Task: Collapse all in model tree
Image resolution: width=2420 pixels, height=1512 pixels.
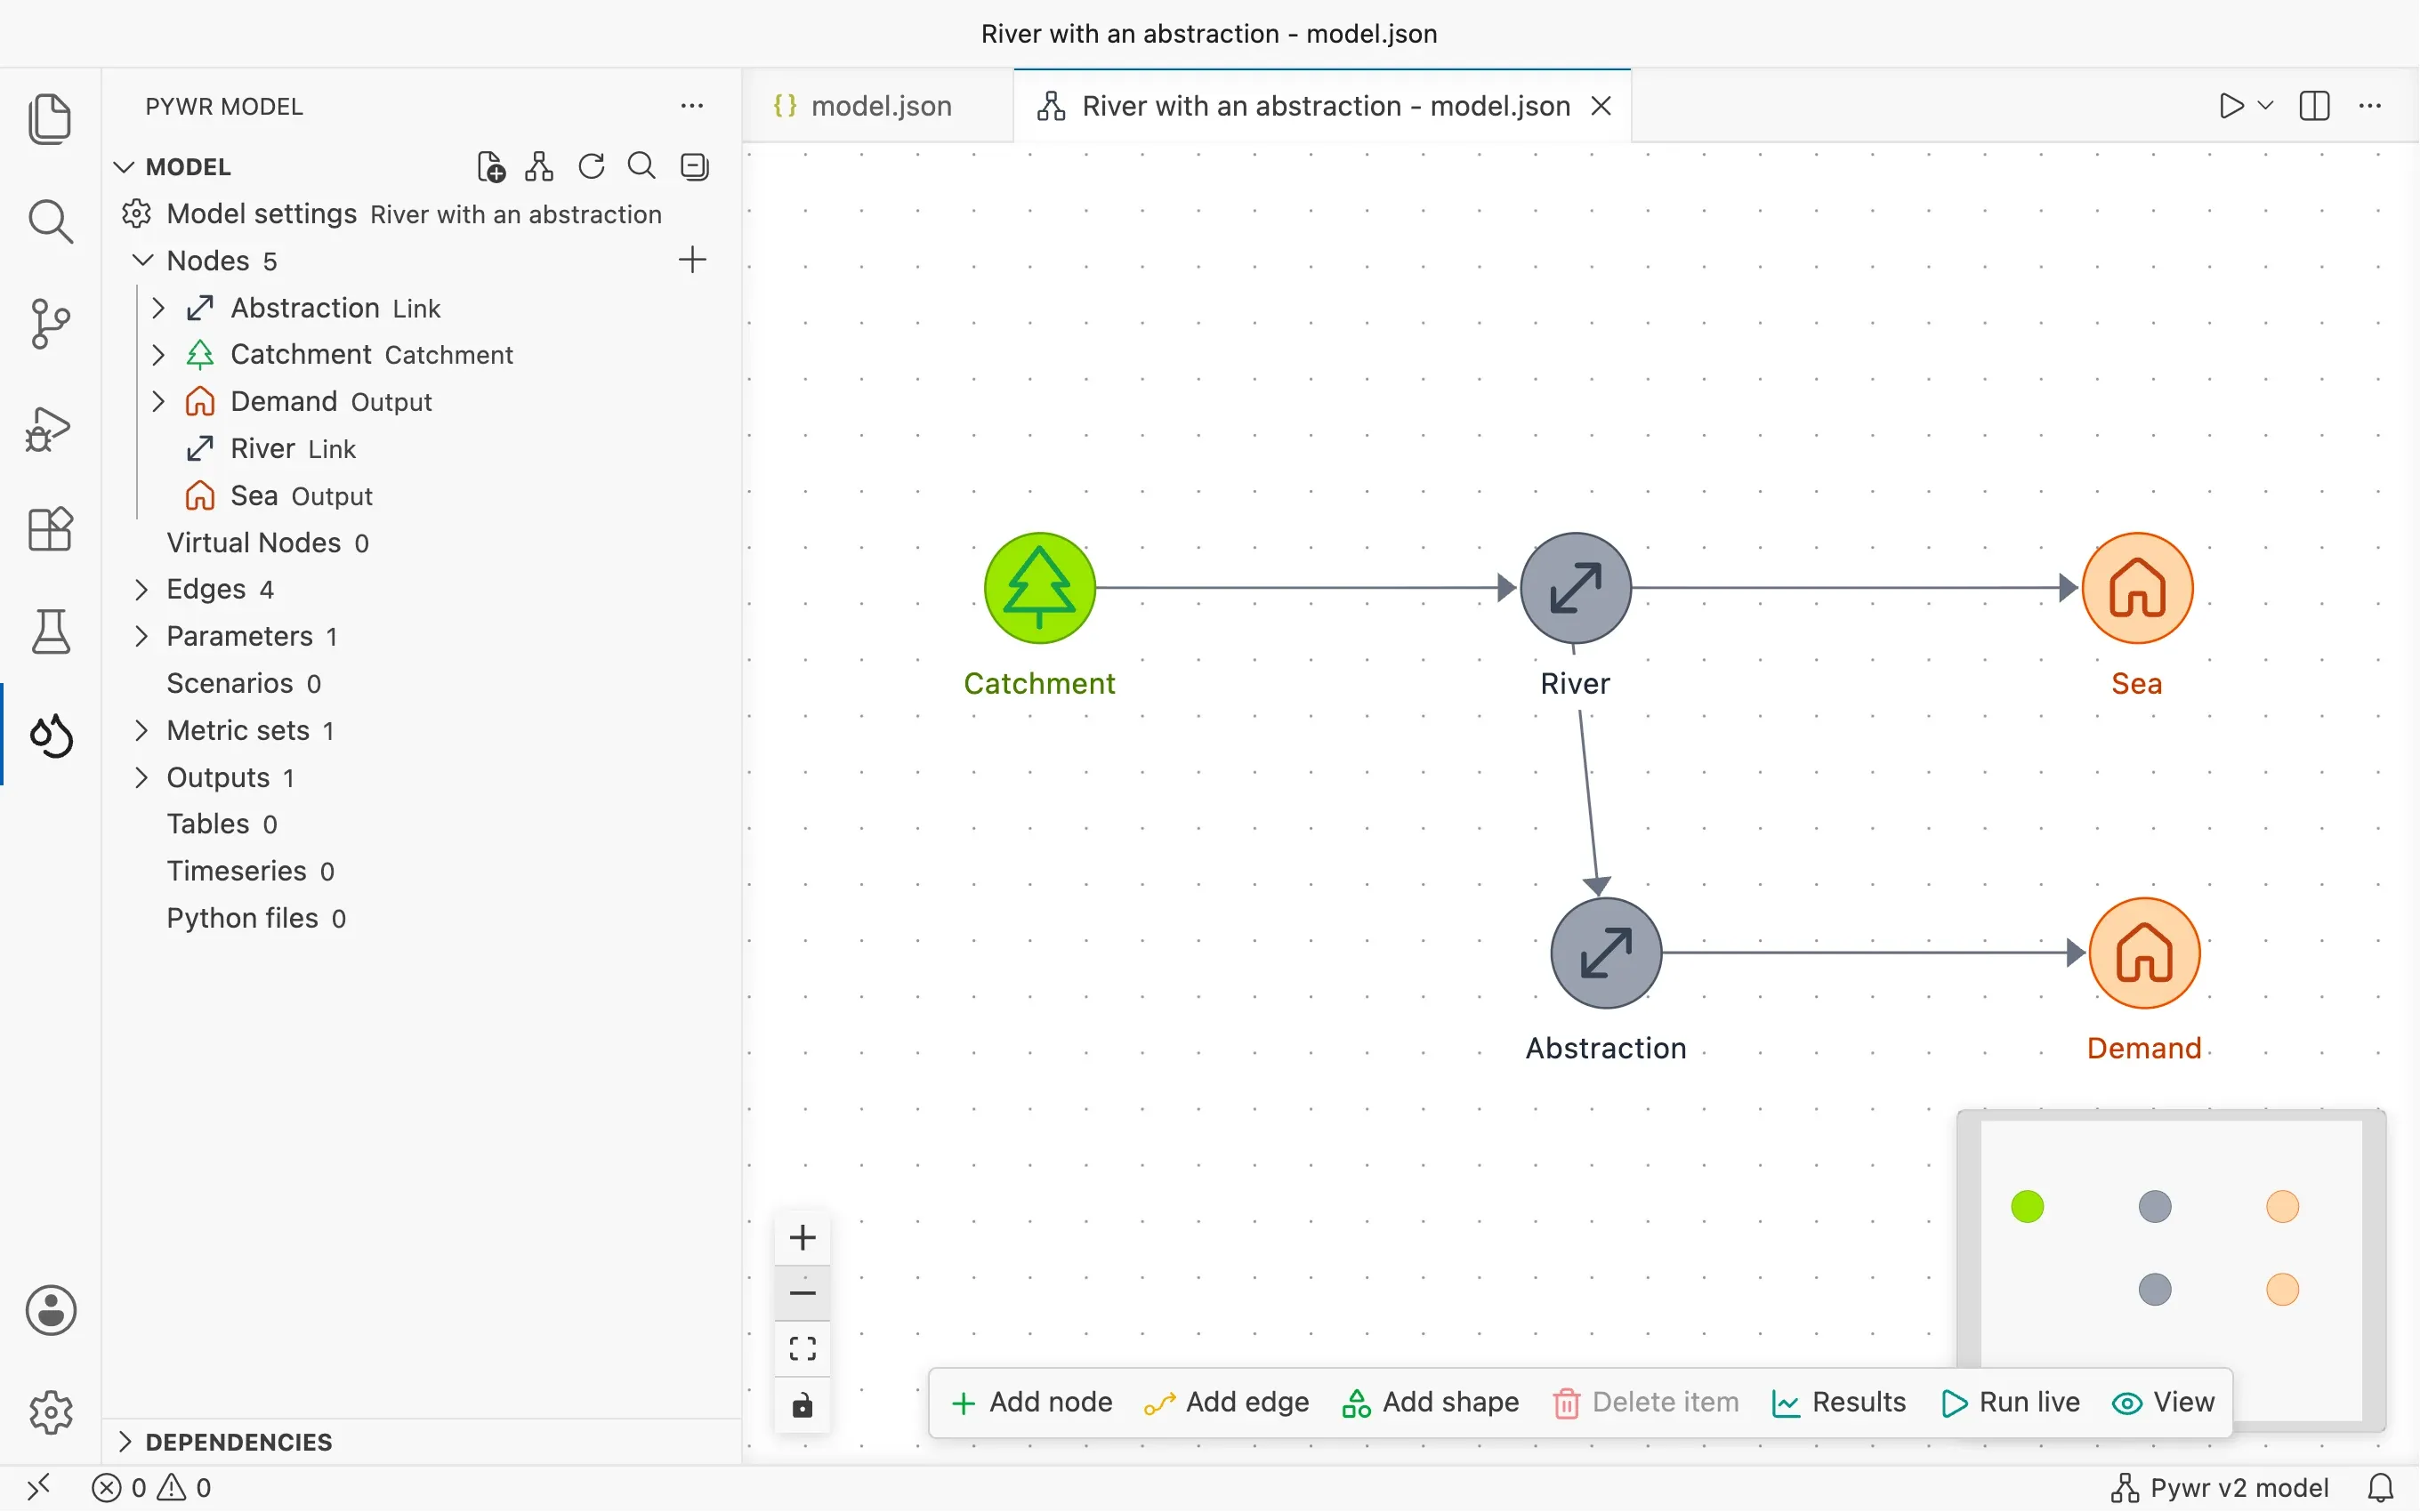Action: [694, 166]
